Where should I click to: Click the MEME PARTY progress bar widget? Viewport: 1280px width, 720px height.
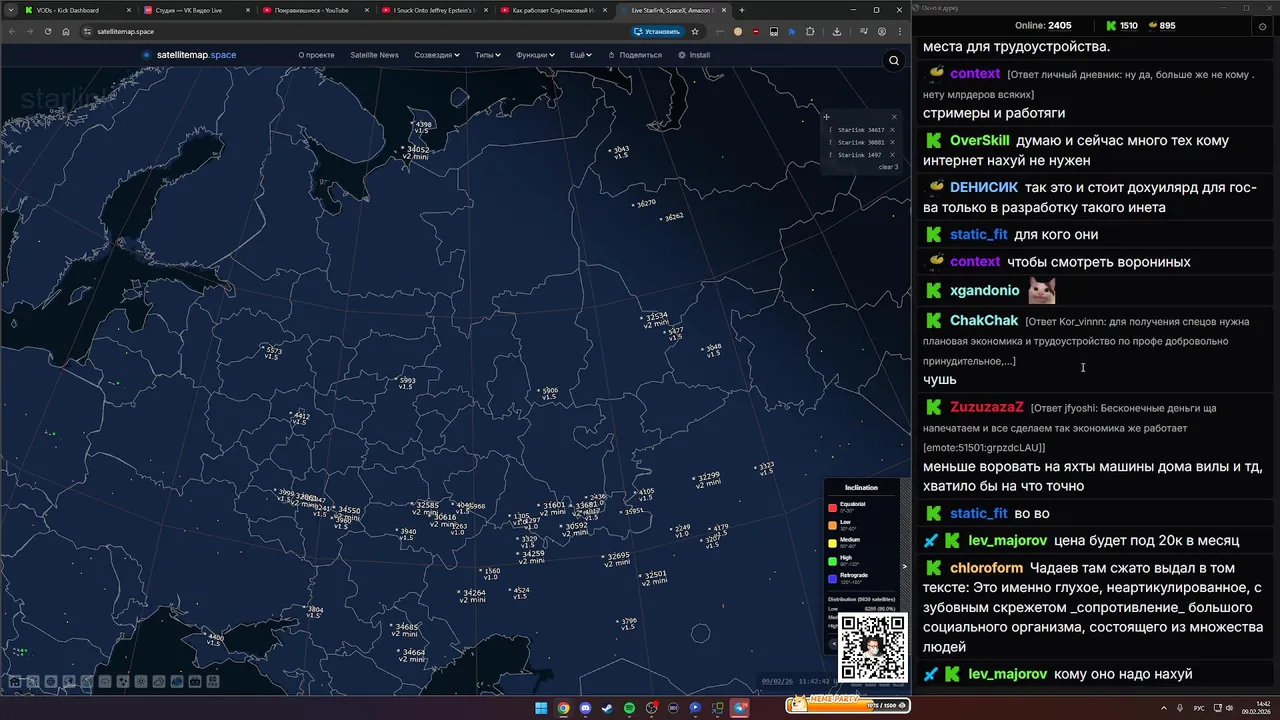click(x=848, y=706)
